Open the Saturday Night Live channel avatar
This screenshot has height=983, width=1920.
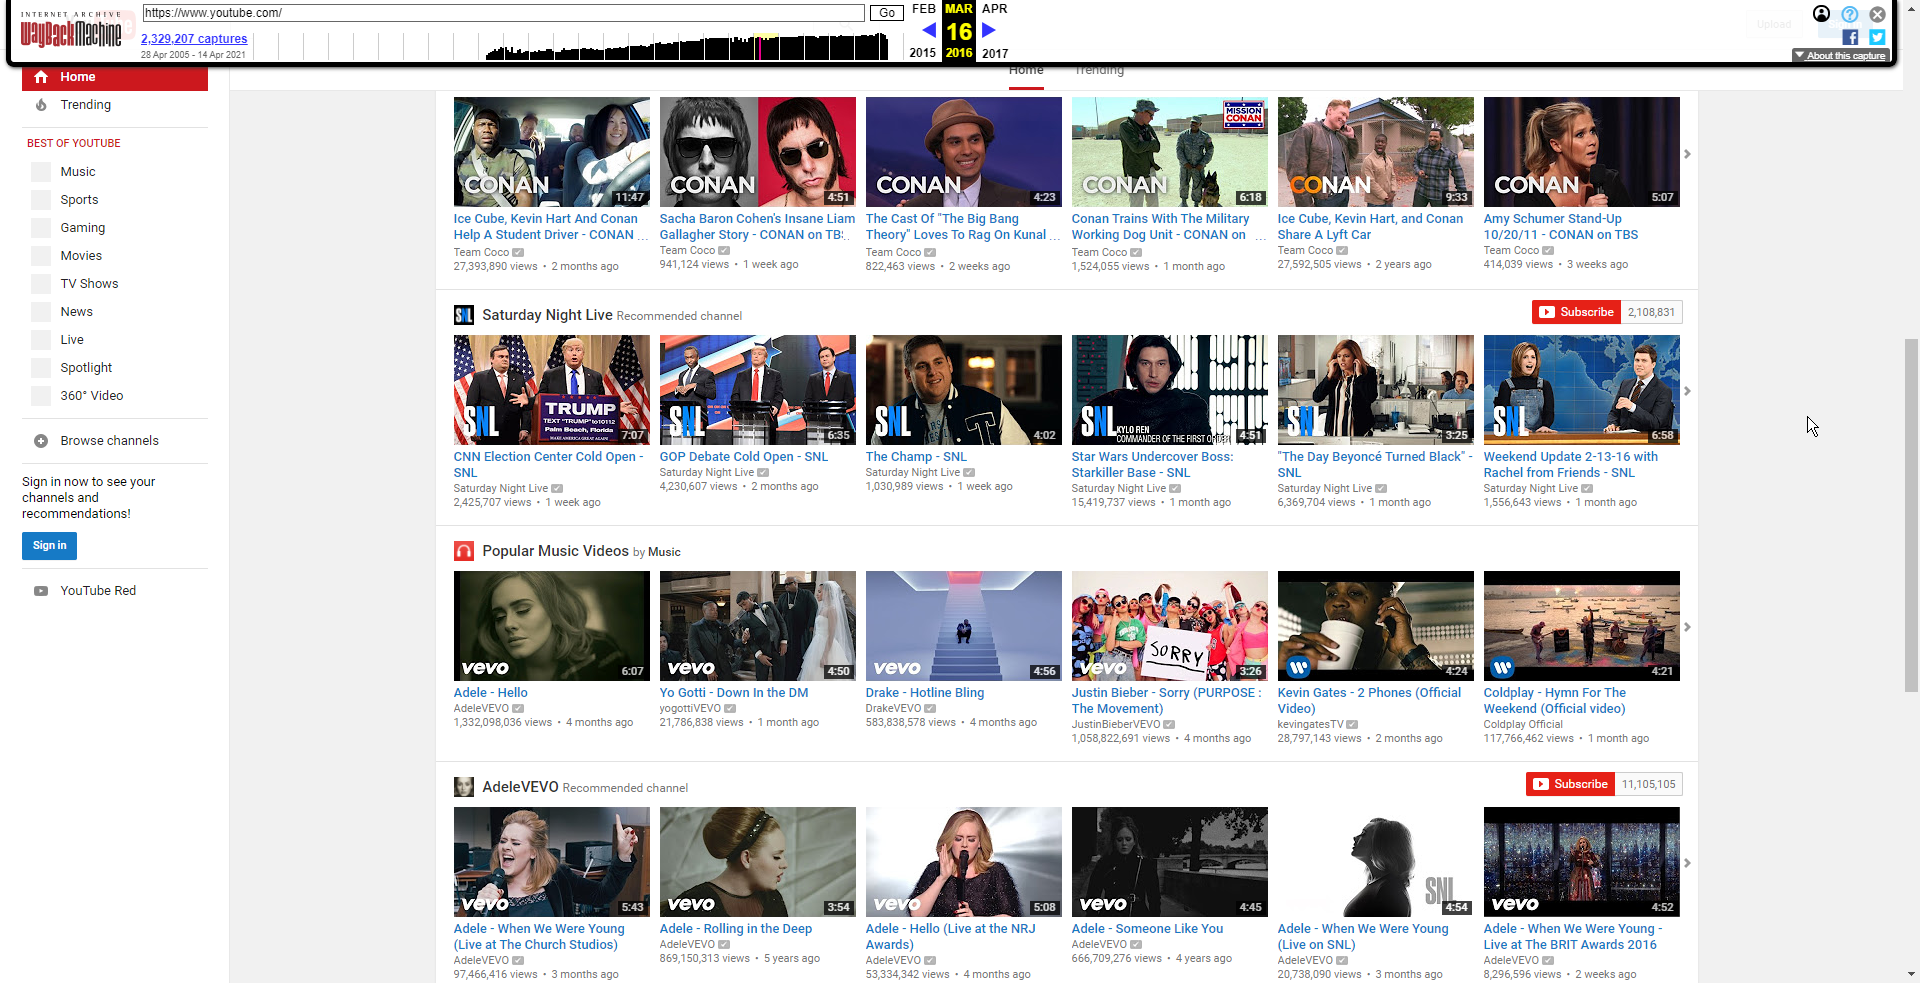[464, 315]
